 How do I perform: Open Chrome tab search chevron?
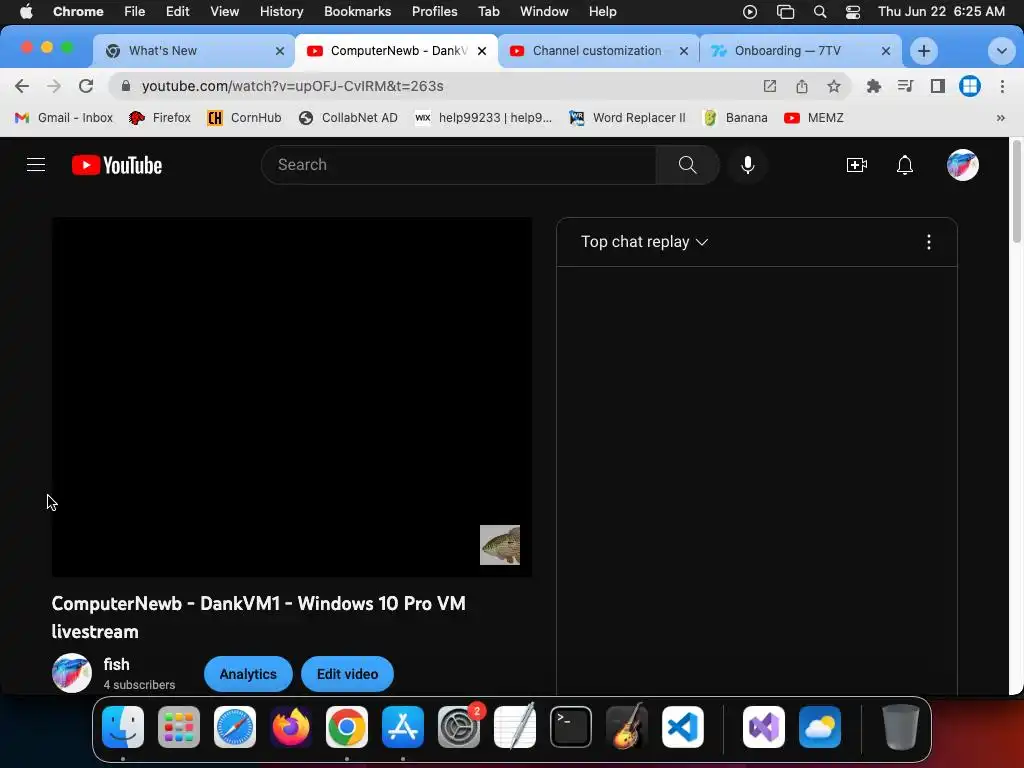(x=1001, y=51)
